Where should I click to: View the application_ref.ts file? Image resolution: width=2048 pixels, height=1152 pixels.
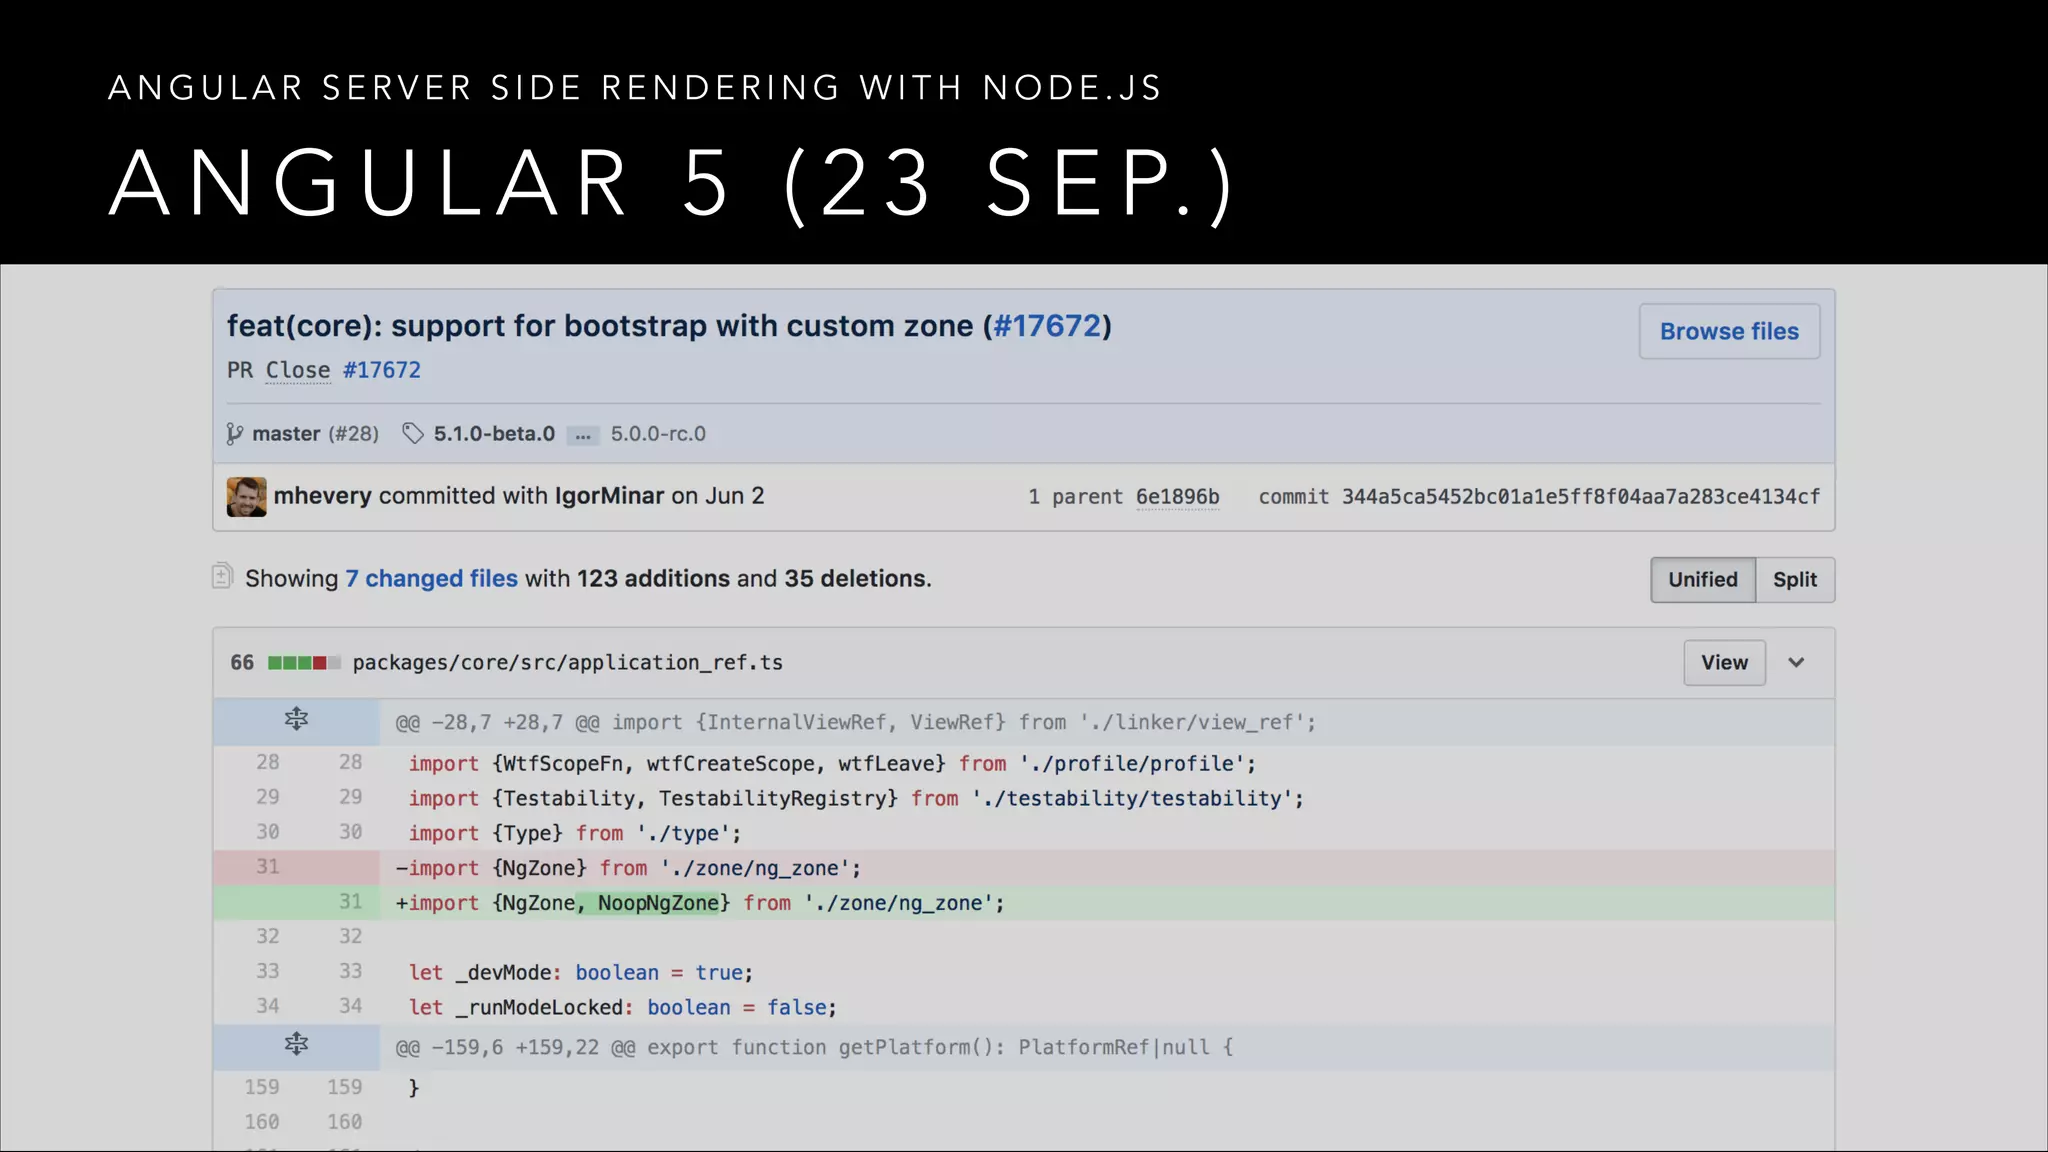click(1724, 663)
